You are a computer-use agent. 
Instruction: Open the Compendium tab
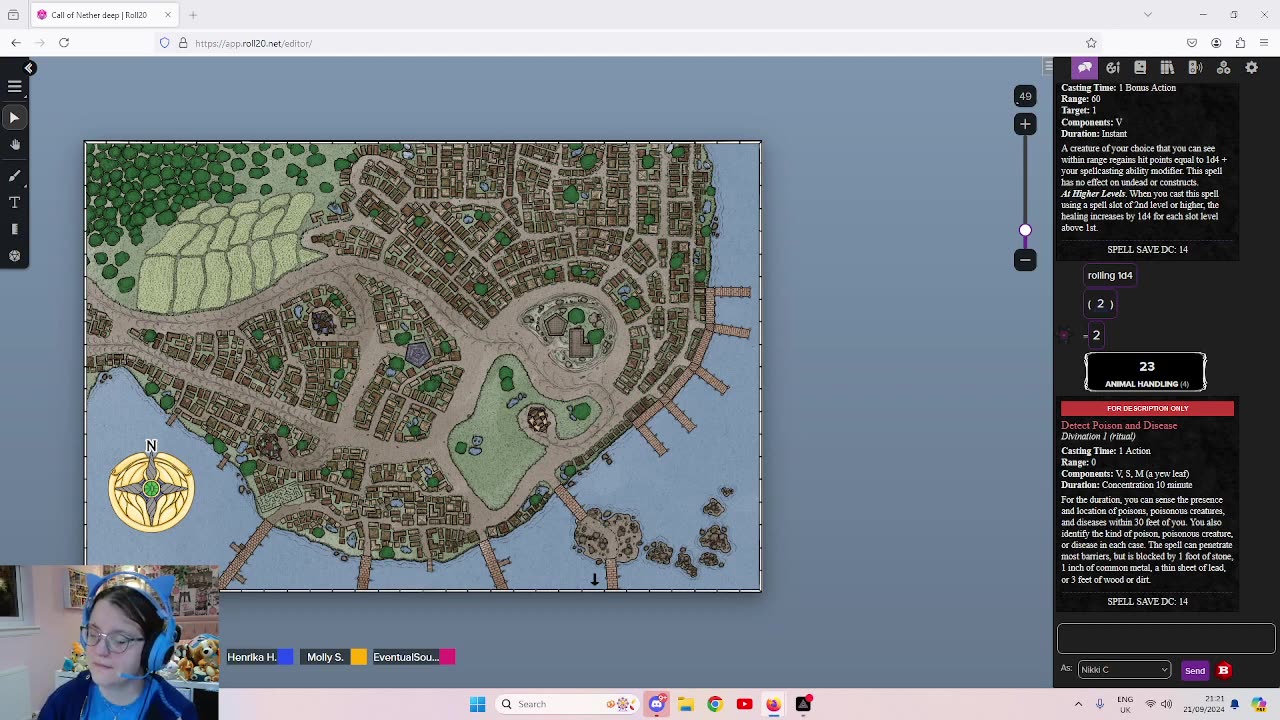[x=1167, y=68]
